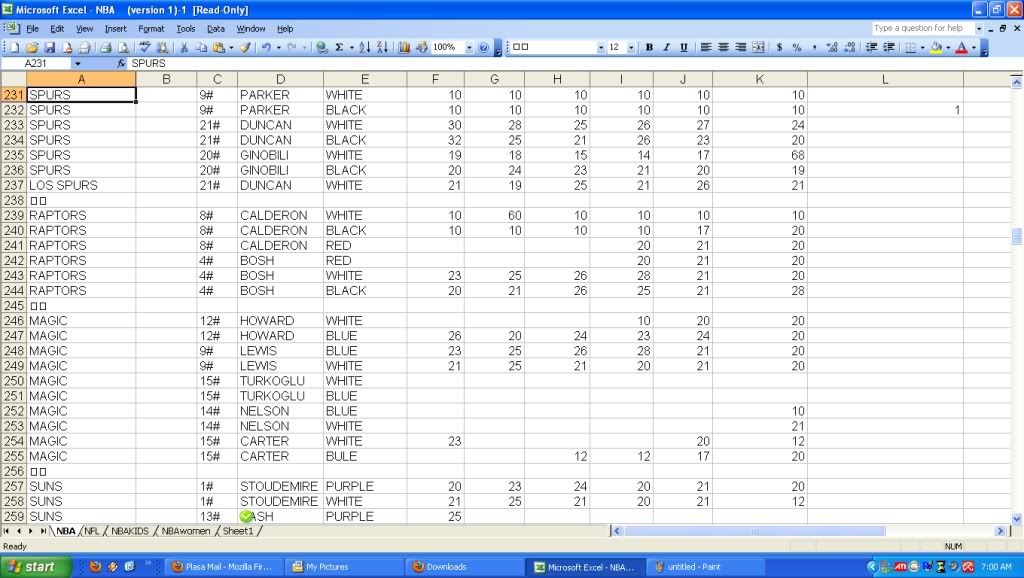This screenshot has width=1024, height=578.
Task: Click the Print icon in the toolbar
Action: [105, 47]
